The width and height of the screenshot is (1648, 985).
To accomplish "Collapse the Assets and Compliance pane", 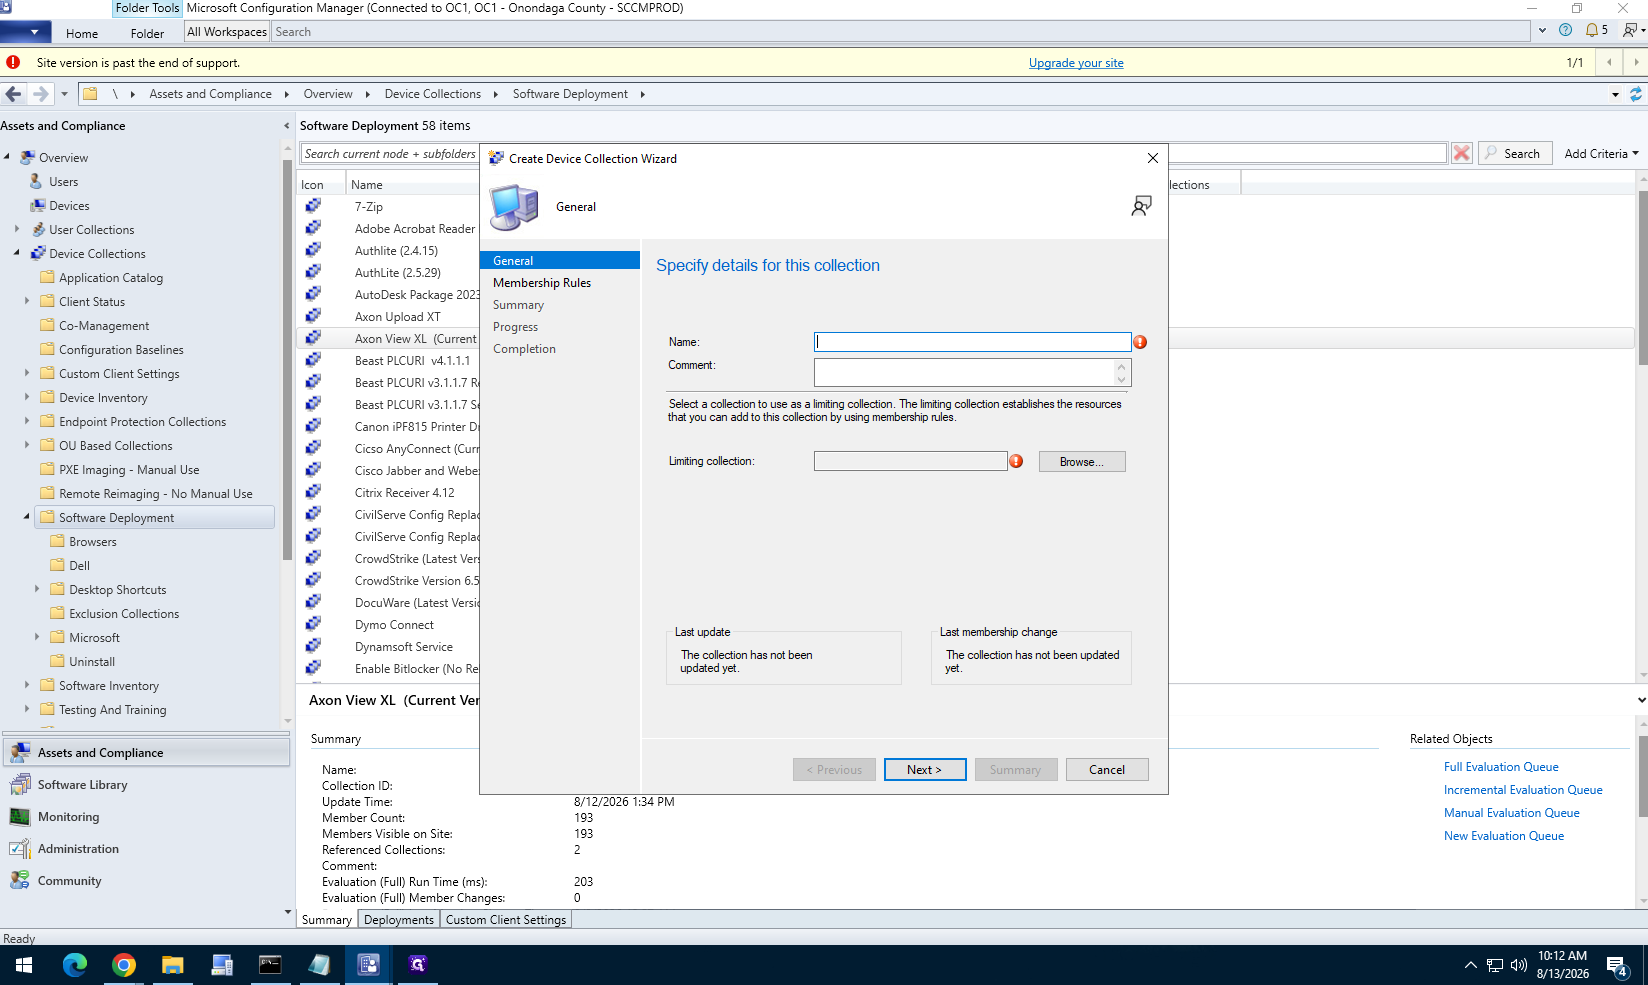I will pyautogui.click(x=286, y=126).
